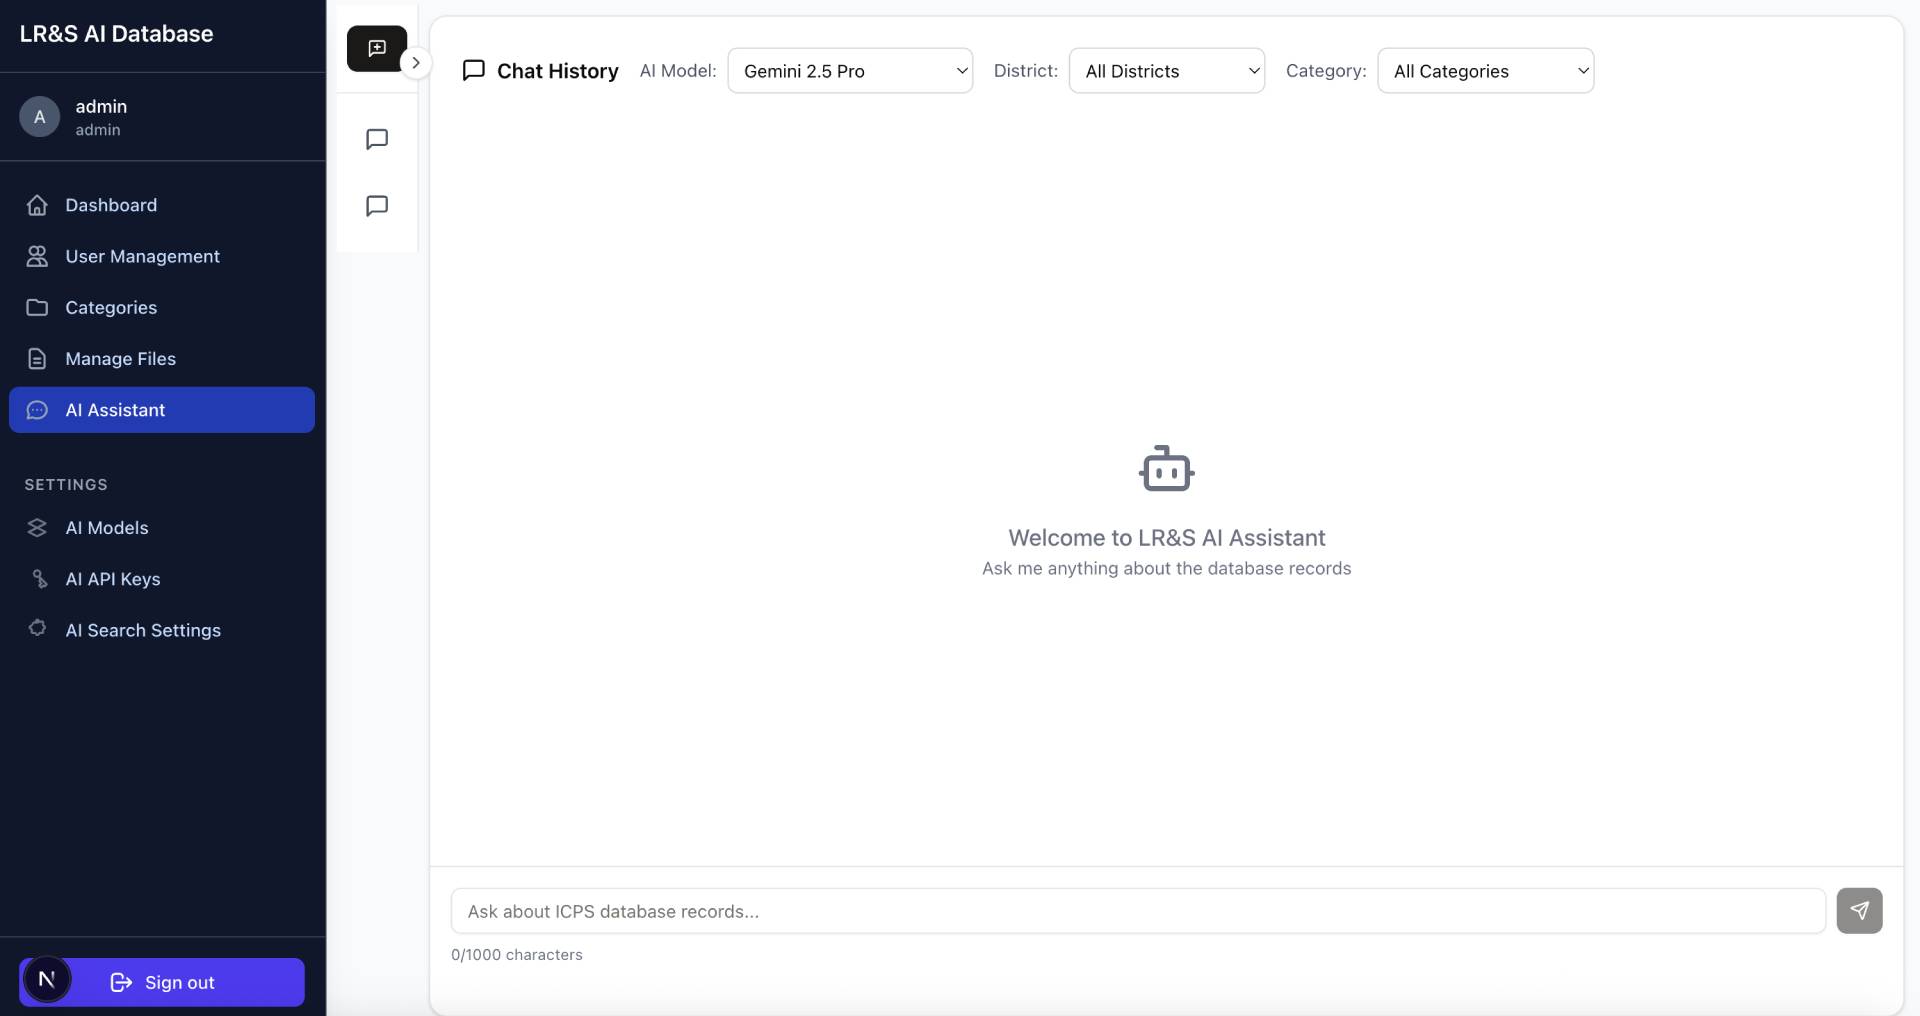Click the robot assistant icon
The height and width of the screenshot is (1016, 1920).
click(1166, 469)
